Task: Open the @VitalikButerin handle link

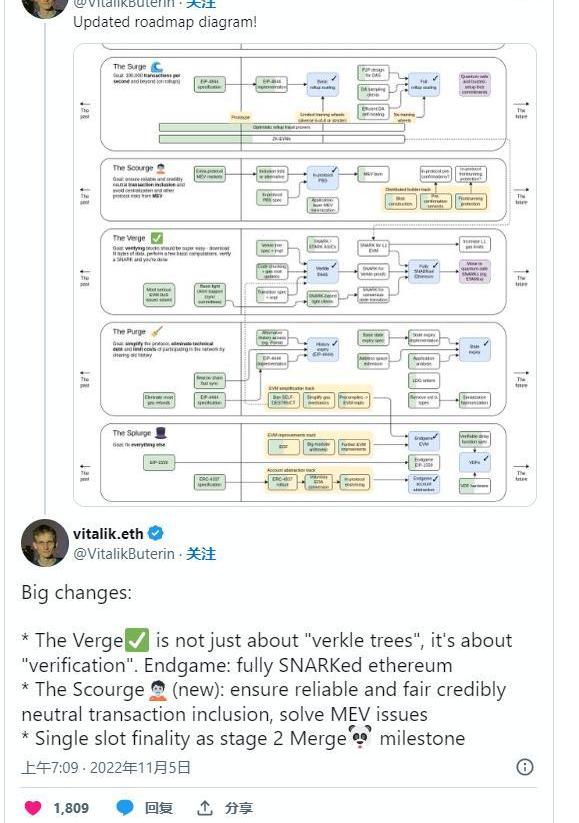Action: pos(124,554)
